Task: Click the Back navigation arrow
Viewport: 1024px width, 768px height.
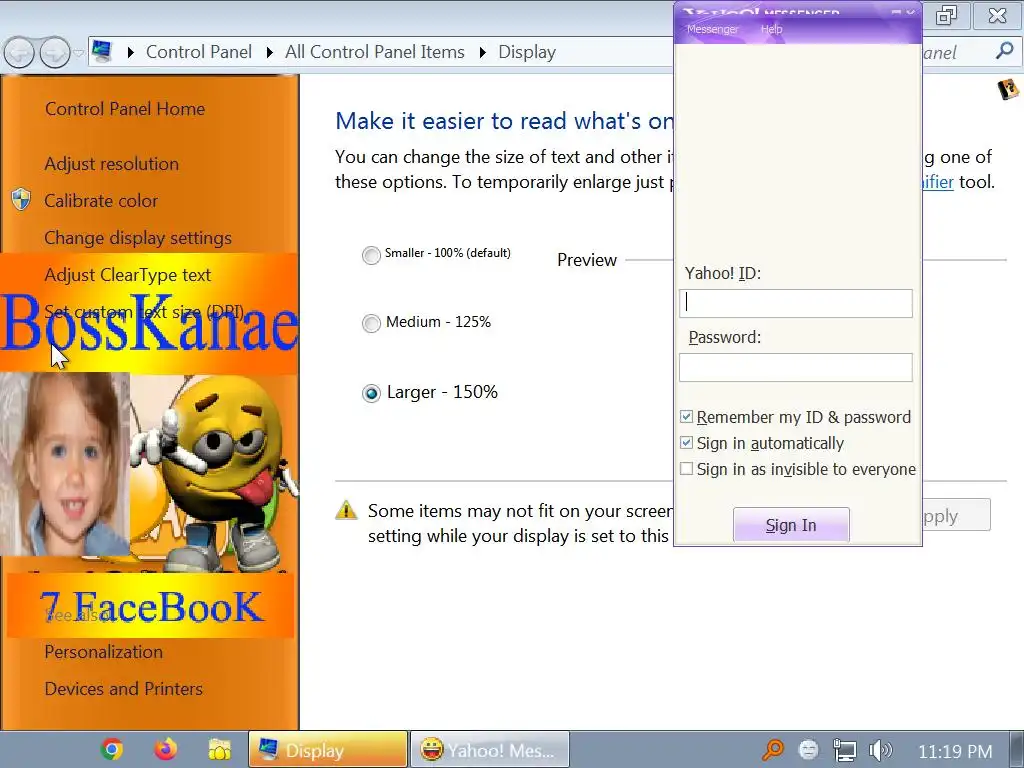Action: 20,52
